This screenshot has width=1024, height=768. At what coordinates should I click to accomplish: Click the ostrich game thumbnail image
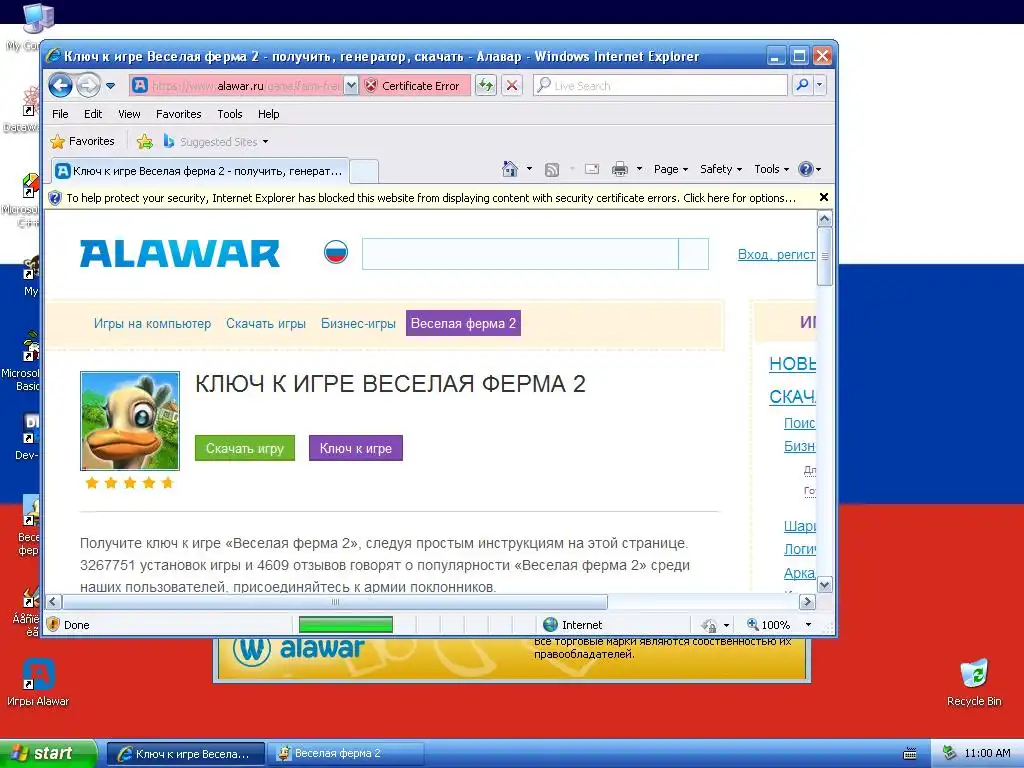click(130, 421)
